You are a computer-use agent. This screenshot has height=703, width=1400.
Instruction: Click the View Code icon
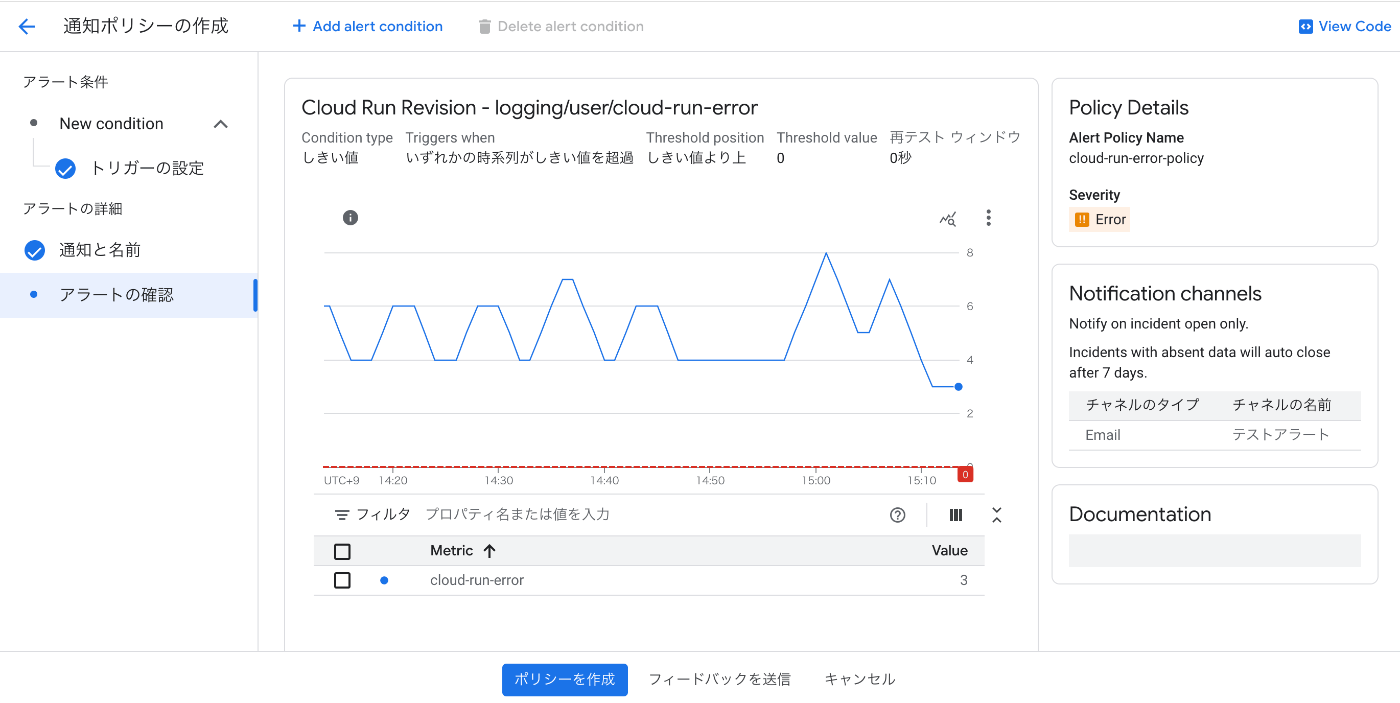[x=1306, y=27]
